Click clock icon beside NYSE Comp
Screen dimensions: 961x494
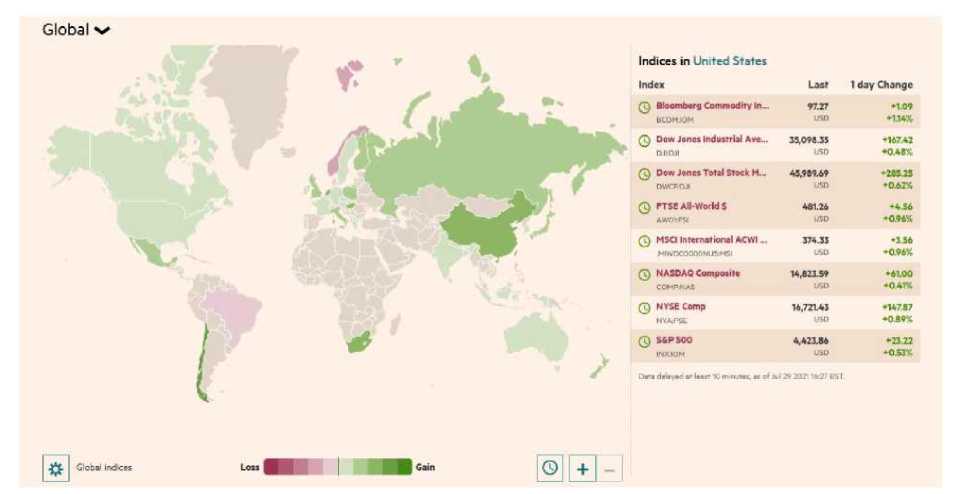(x=645, y=308)
